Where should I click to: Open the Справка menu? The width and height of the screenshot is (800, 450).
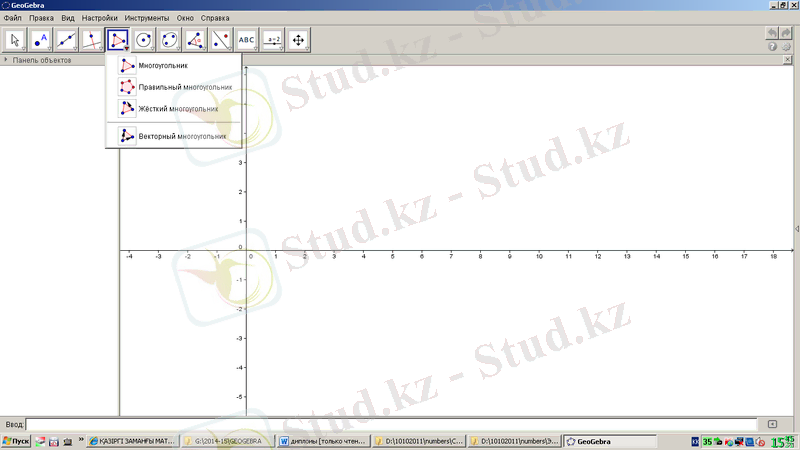(215, 18)
